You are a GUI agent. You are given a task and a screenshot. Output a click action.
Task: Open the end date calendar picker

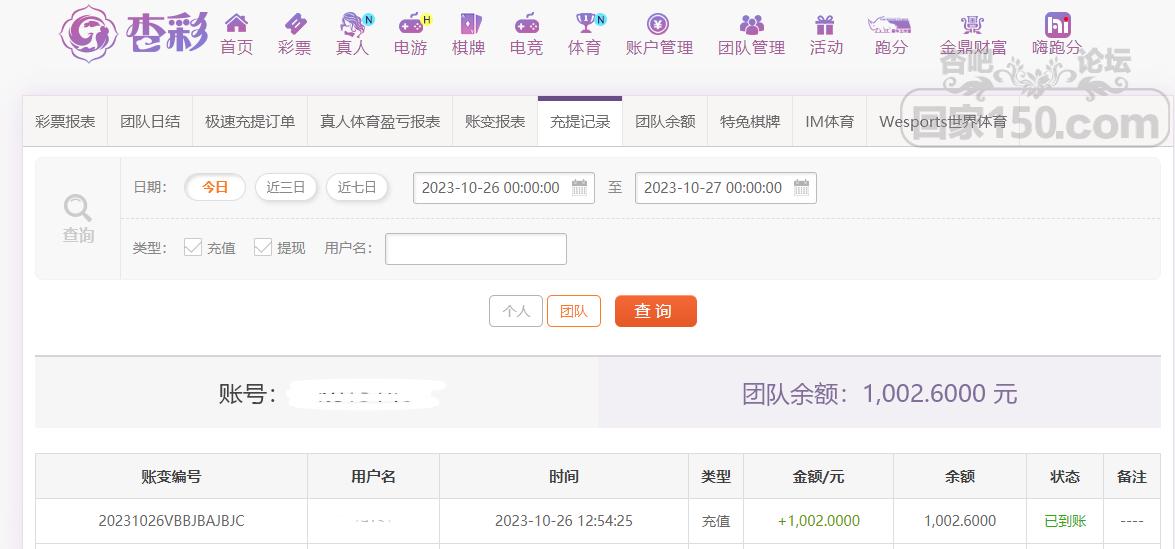tap(801, 187)
